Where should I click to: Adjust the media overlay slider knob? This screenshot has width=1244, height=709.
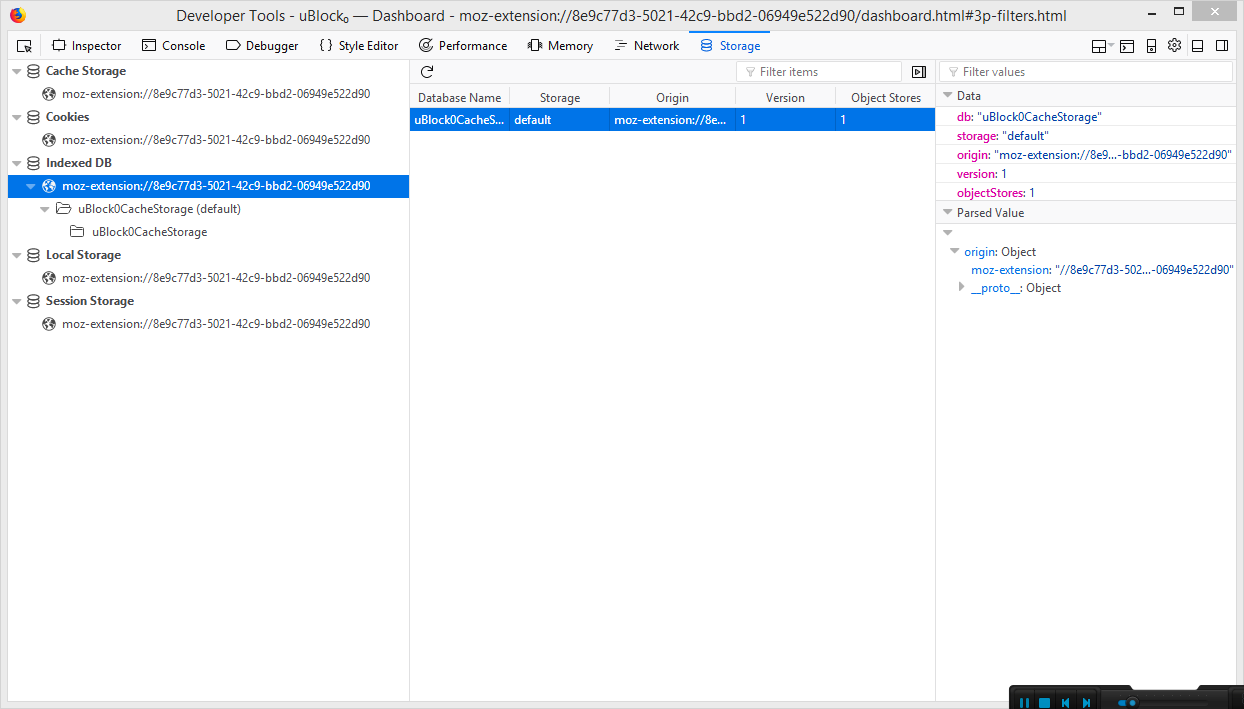pos(1132,702)
